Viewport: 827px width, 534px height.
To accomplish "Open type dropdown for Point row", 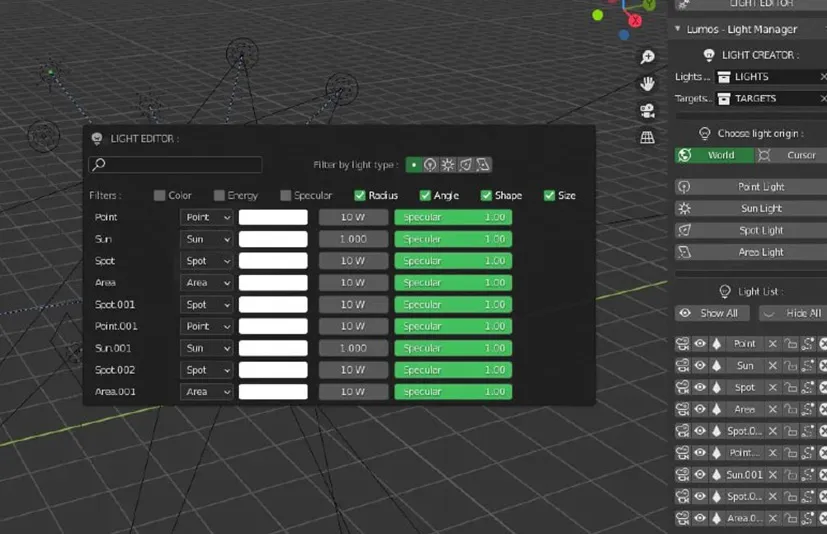I will click(x=207, y=217).
